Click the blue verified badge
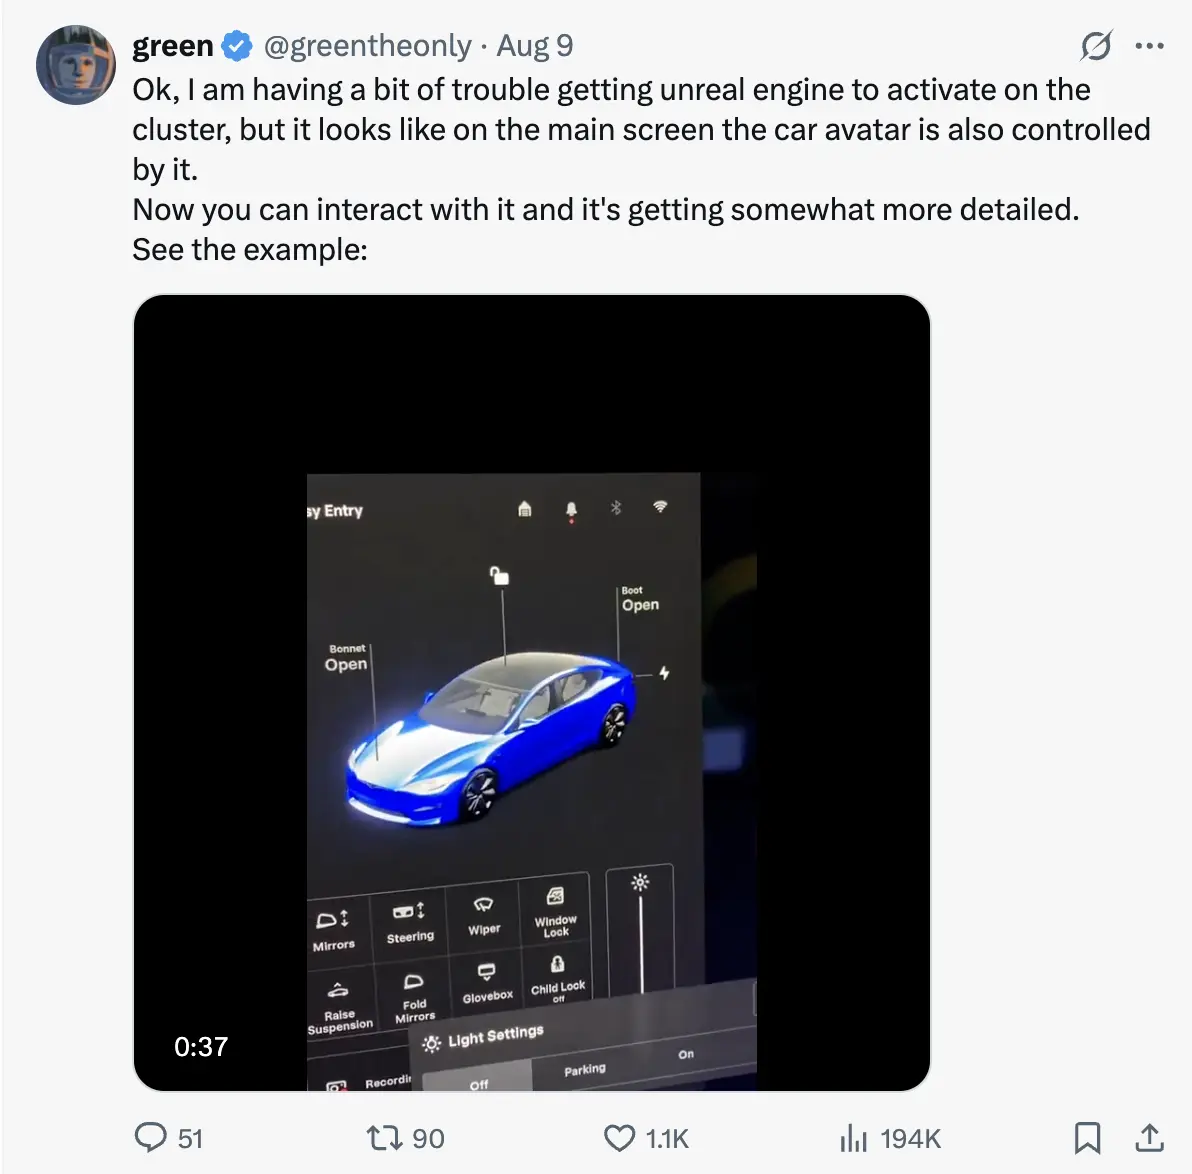This screenshot has width=1192, height=1174. [237, 46]
